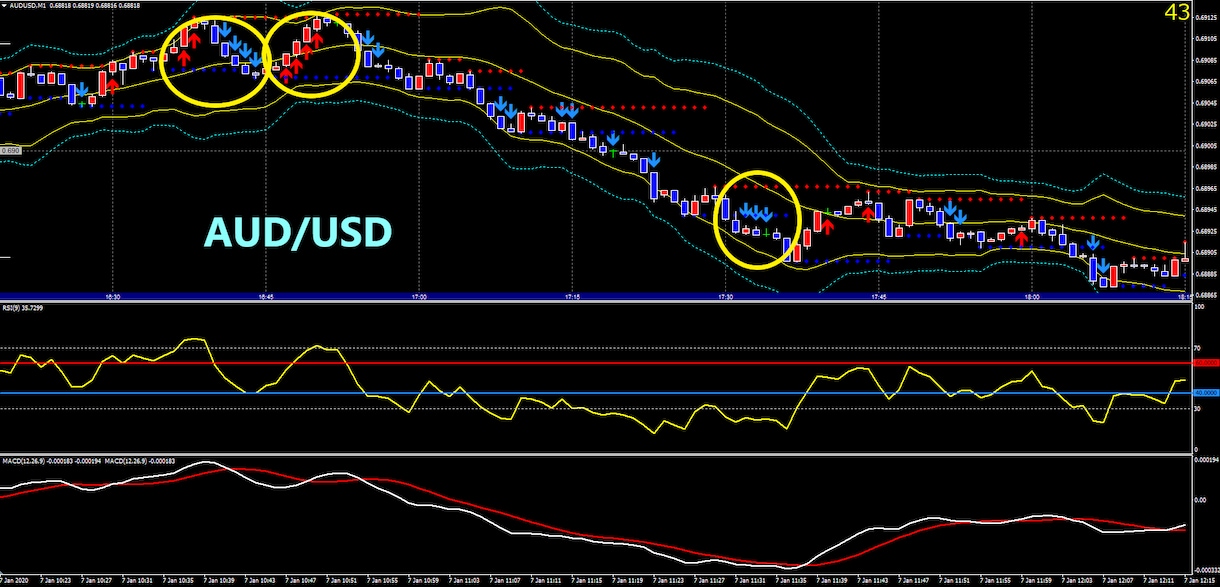Image resolution: width=1220 pixels, height=587 pixels.
Task: Click the 17:00 time axis label
Action: pos(419,297)
